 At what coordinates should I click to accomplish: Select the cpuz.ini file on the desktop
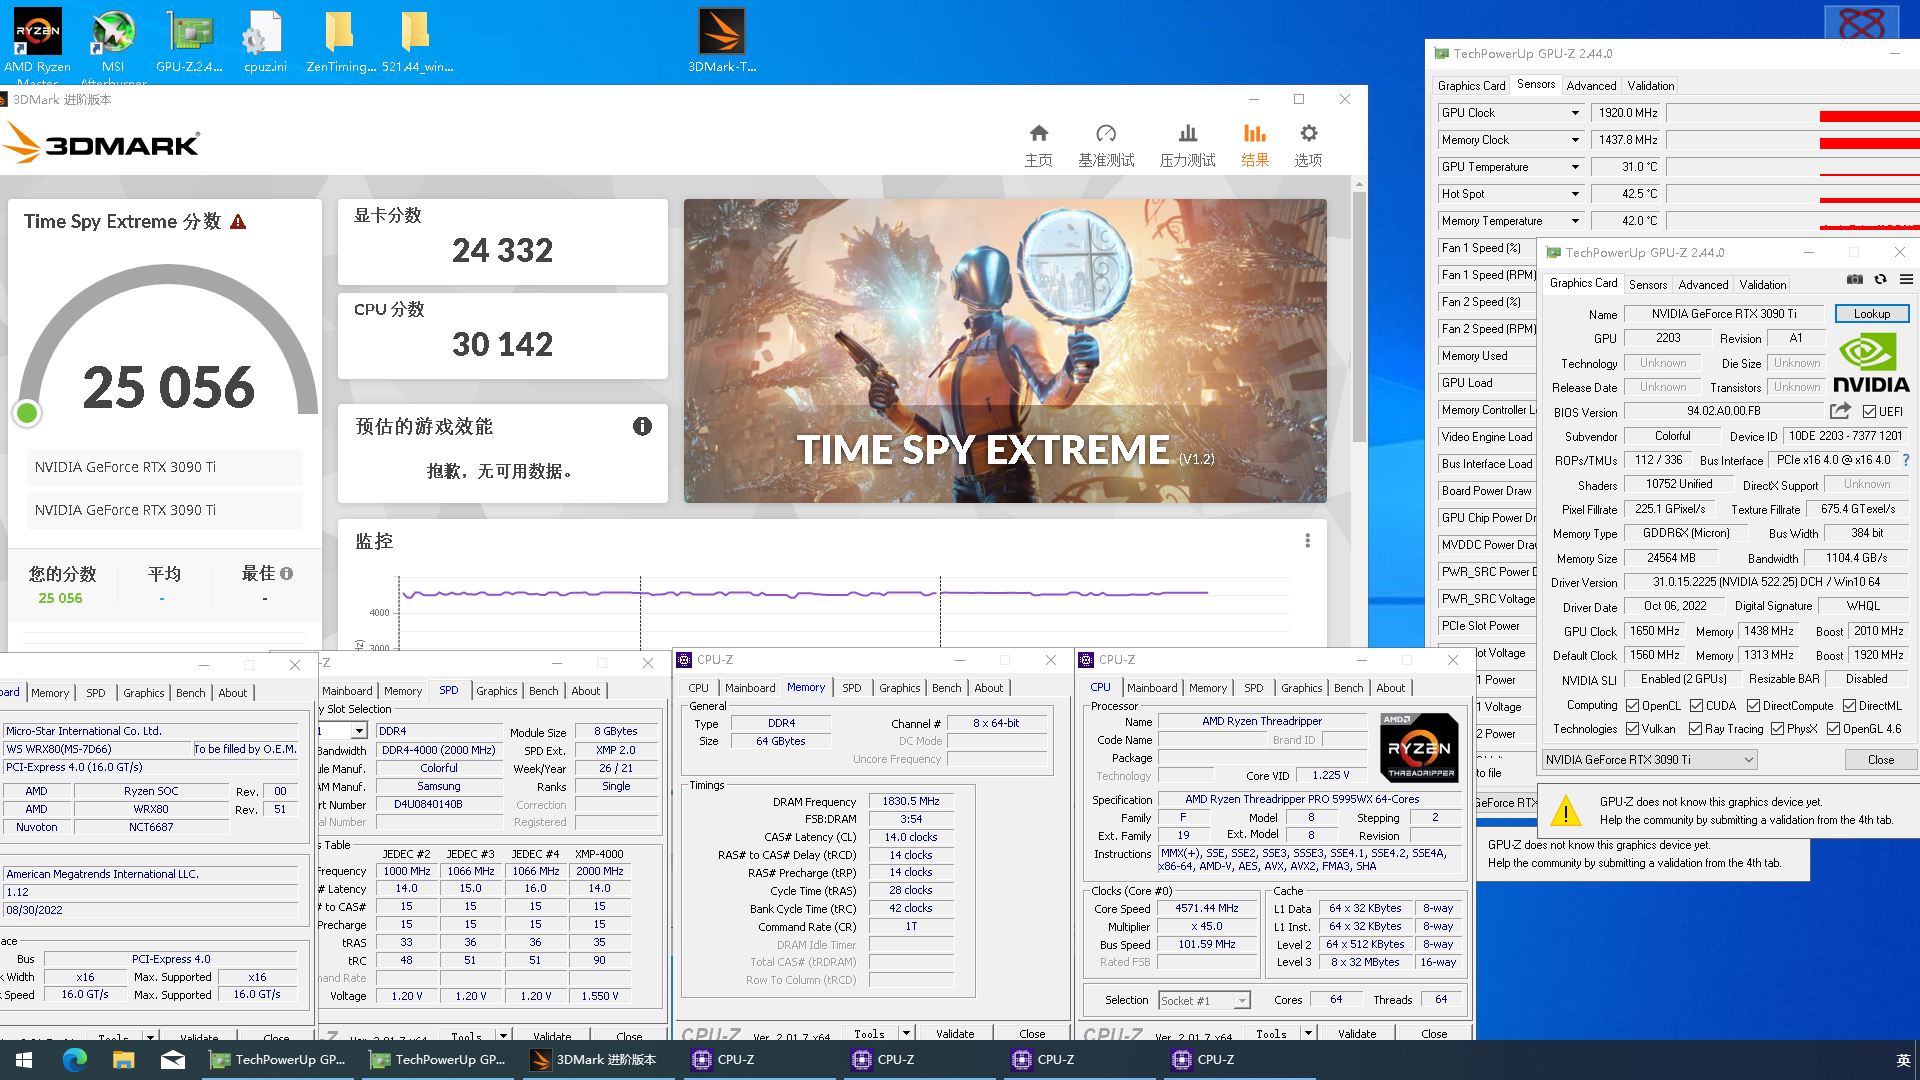(x=265, y=42)
